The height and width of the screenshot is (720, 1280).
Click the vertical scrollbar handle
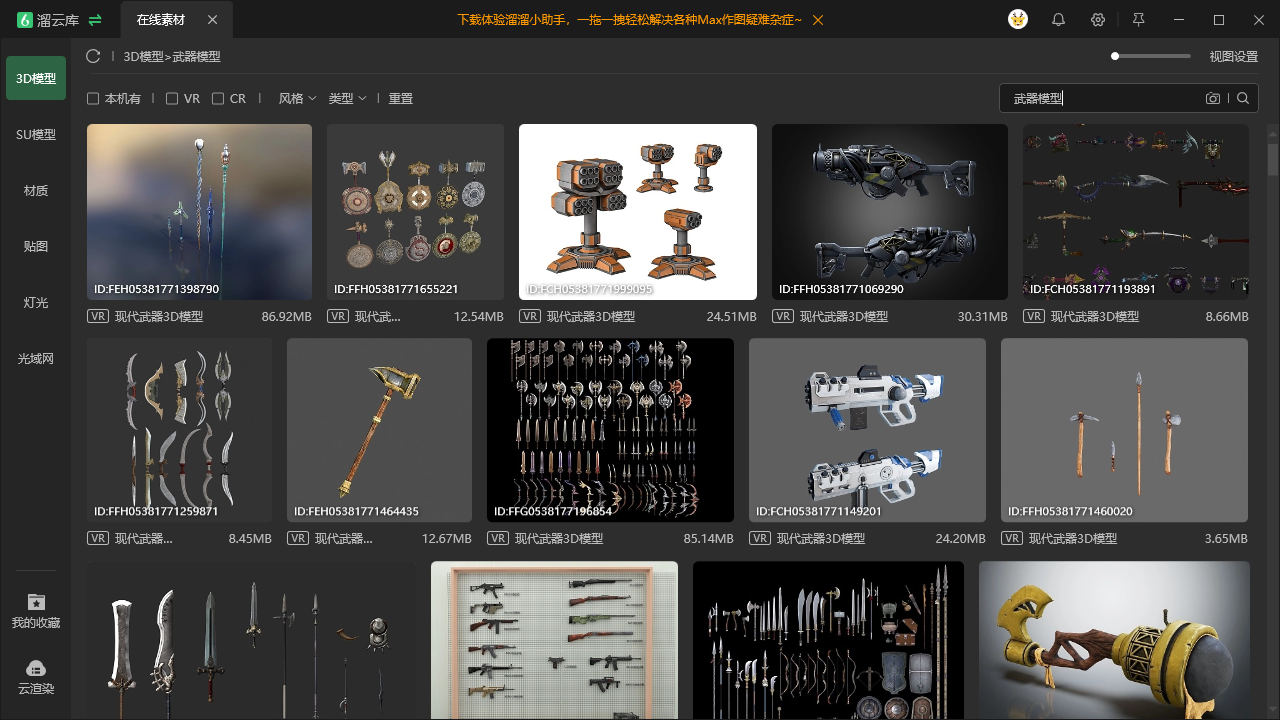click(1273, 160)
